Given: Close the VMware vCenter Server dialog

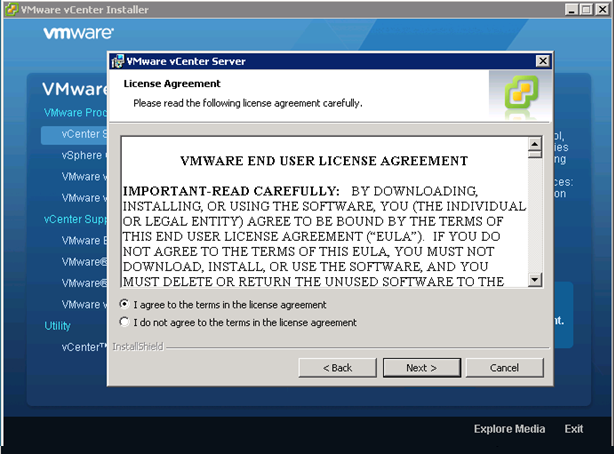Looking at the screenshot, I should pyautogui.click(x=542, y=61).
